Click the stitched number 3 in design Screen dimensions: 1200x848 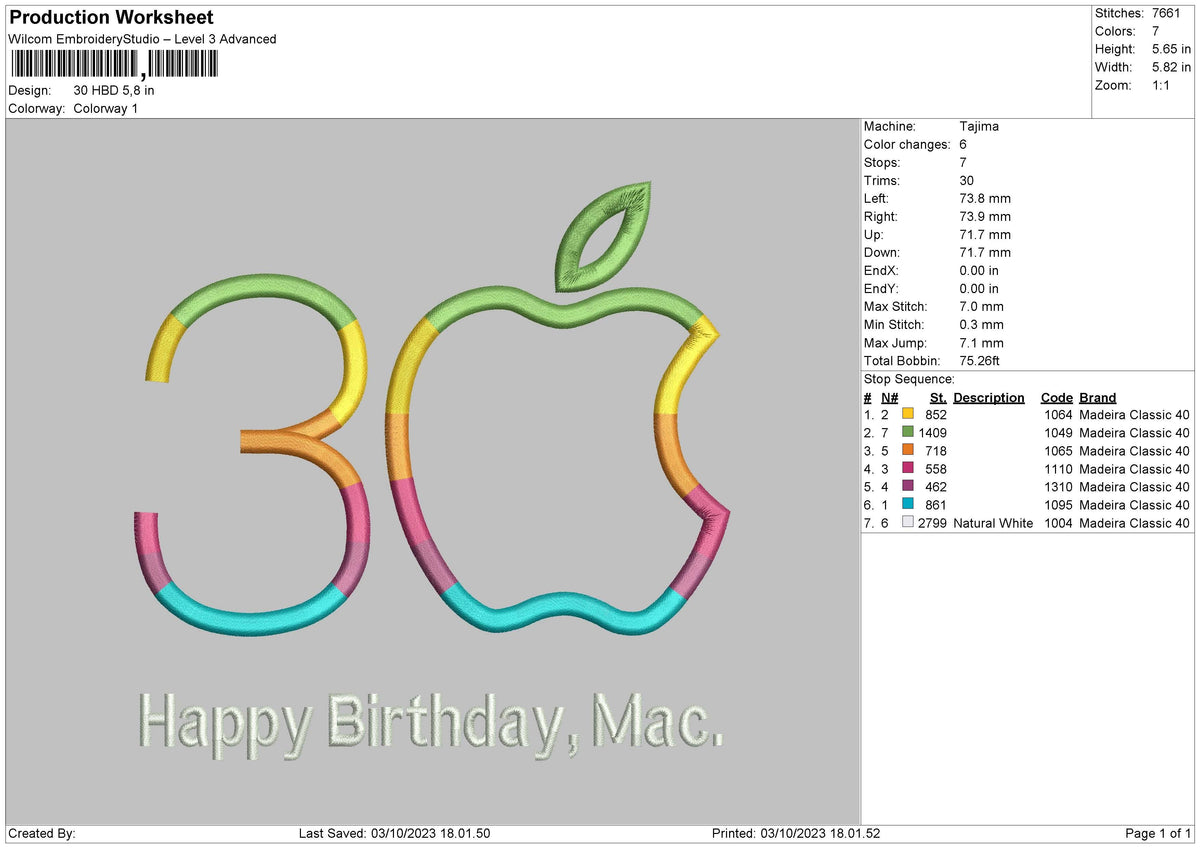[x=252, y=455]
